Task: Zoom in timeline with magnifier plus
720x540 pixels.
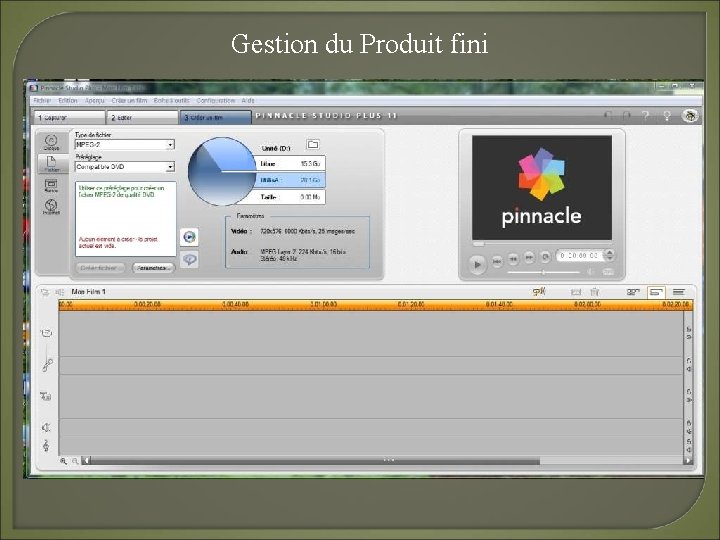Action: point(63,461)
